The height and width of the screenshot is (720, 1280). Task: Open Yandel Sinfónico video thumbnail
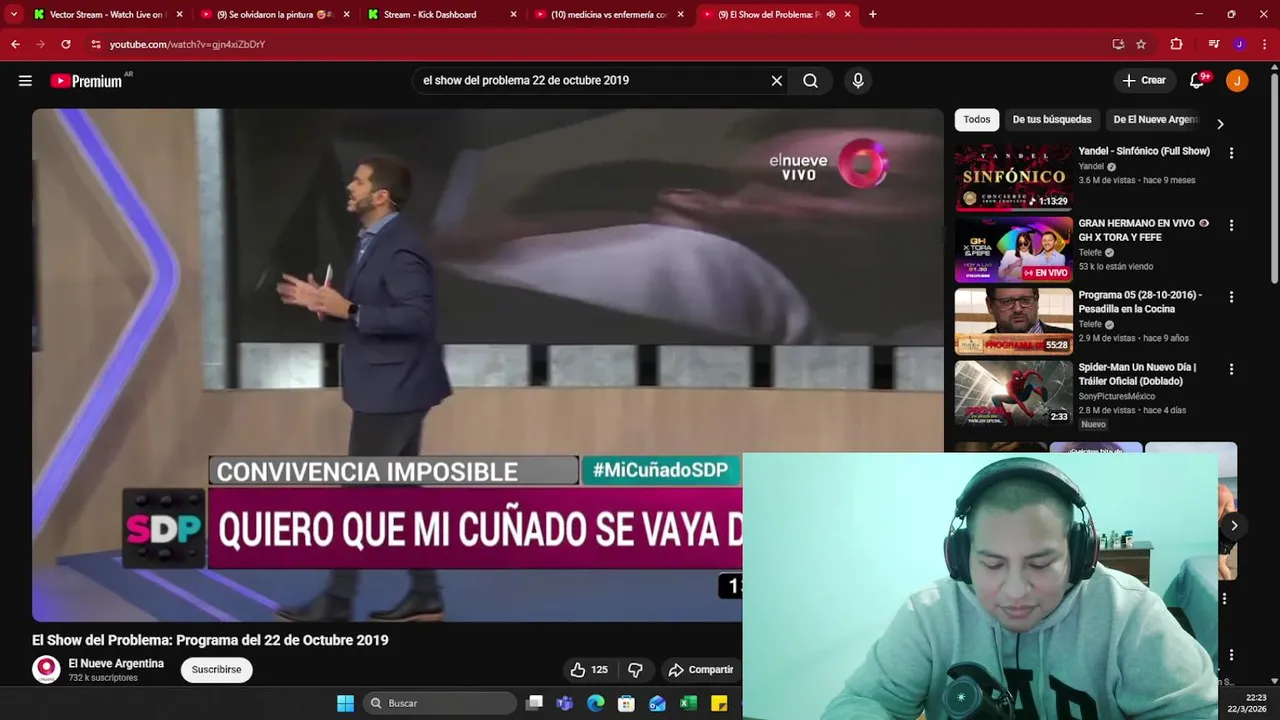[x=1013, y=177]
